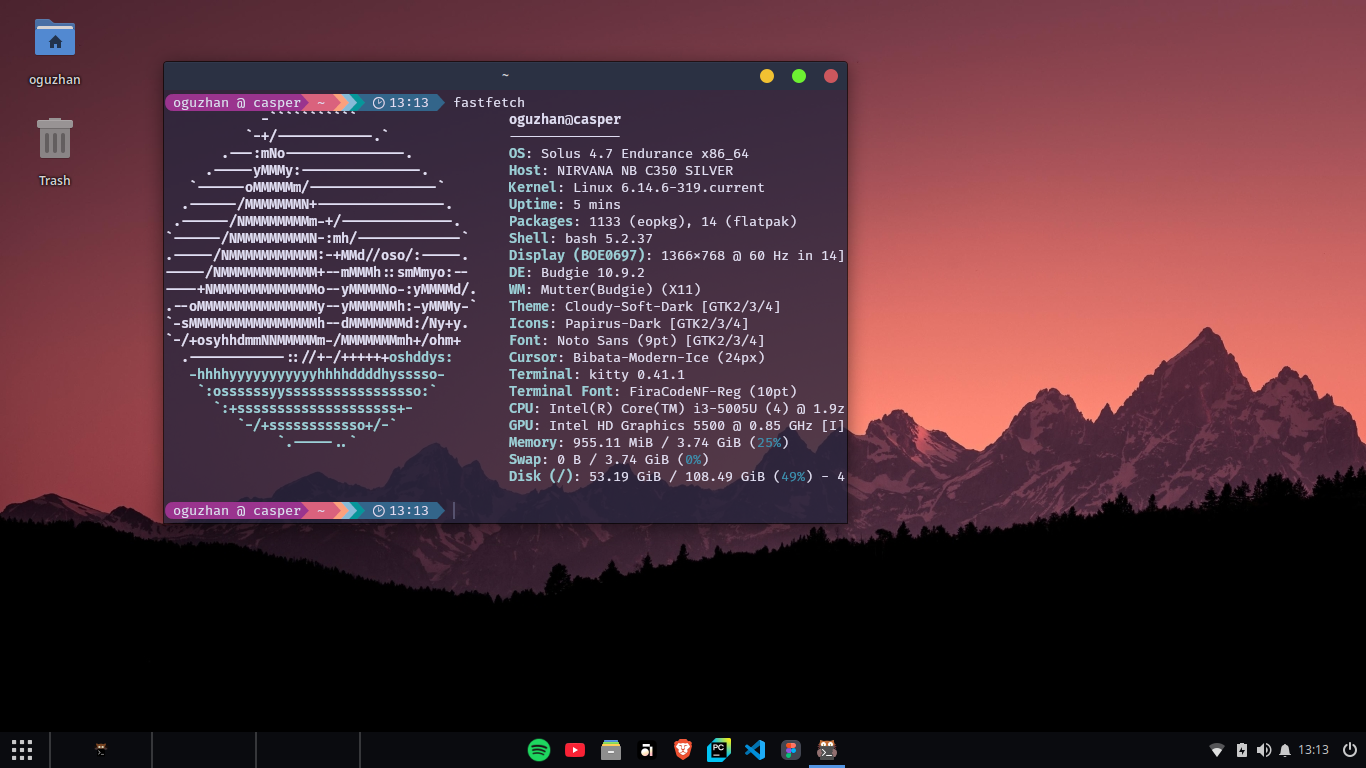1366x768 pixels.
Task: Select the oguzhan home folder on the desktop
Action: 55,52
